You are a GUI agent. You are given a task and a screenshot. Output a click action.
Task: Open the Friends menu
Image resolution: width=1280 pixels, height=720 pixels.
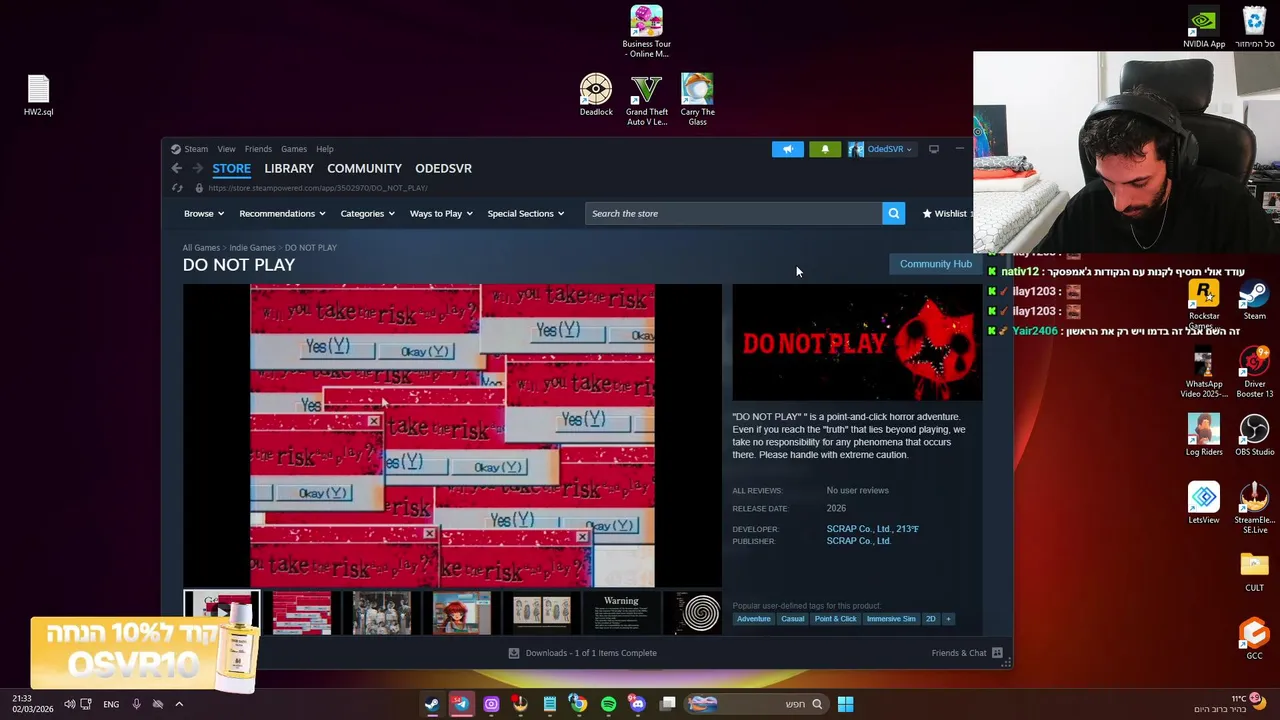(x=258, y=149)
